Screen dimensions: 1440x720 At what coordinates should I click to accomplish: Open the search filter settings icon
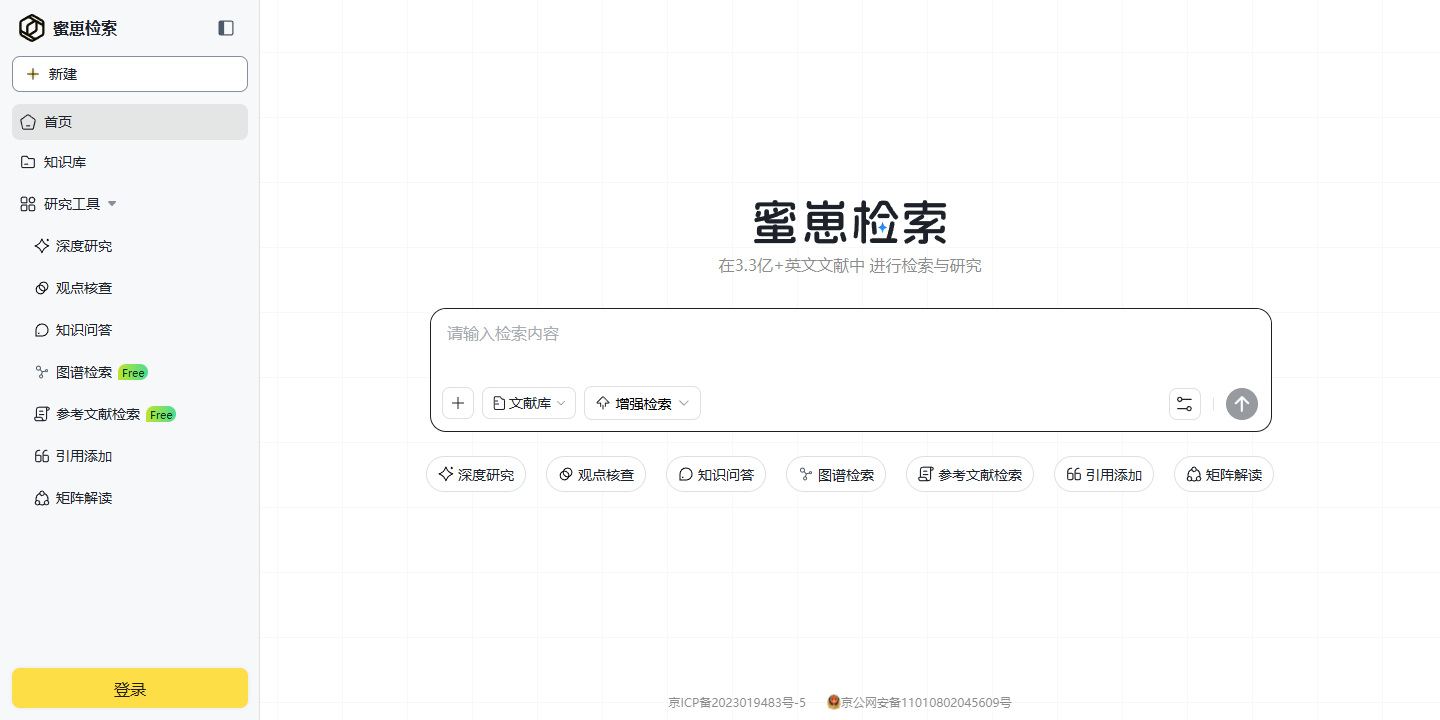1185,404
